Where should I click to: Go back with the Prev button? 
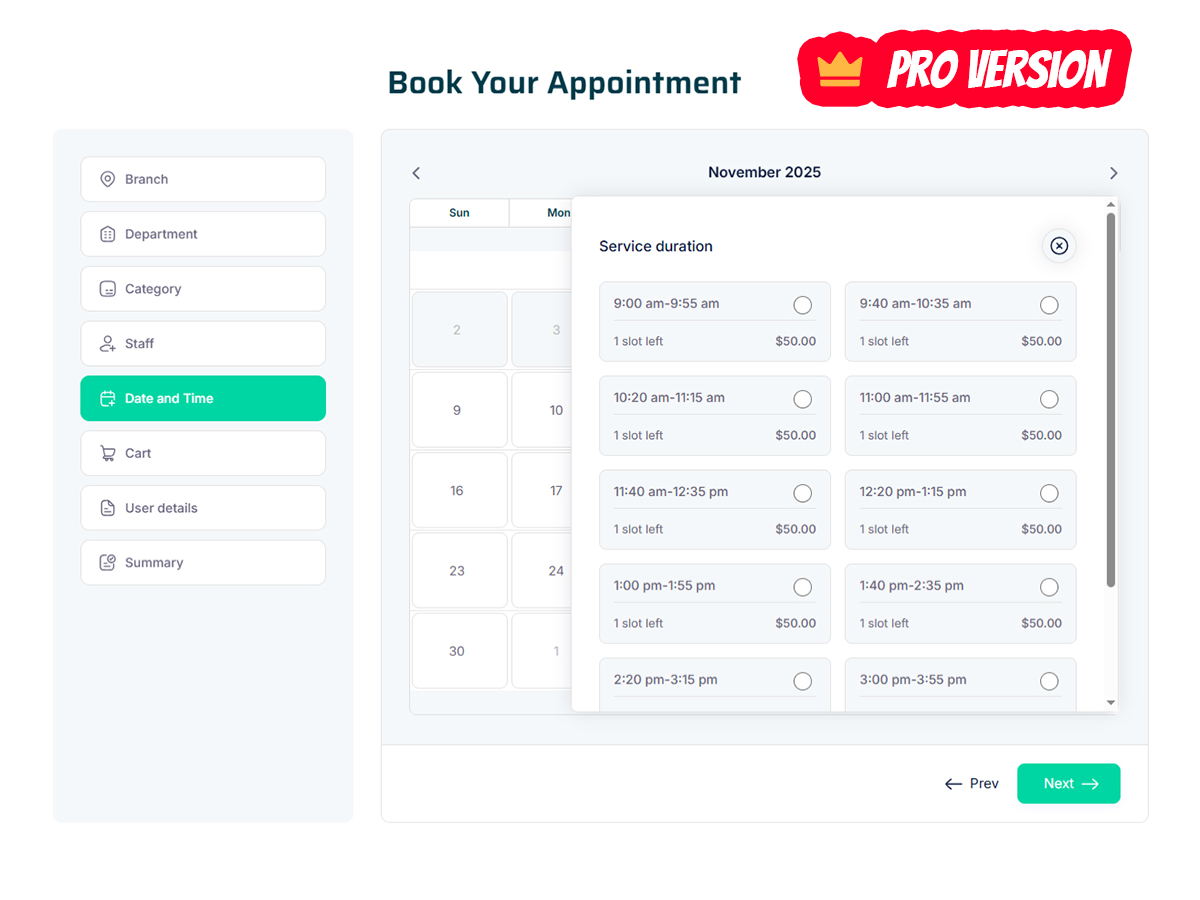coord(972,784)
